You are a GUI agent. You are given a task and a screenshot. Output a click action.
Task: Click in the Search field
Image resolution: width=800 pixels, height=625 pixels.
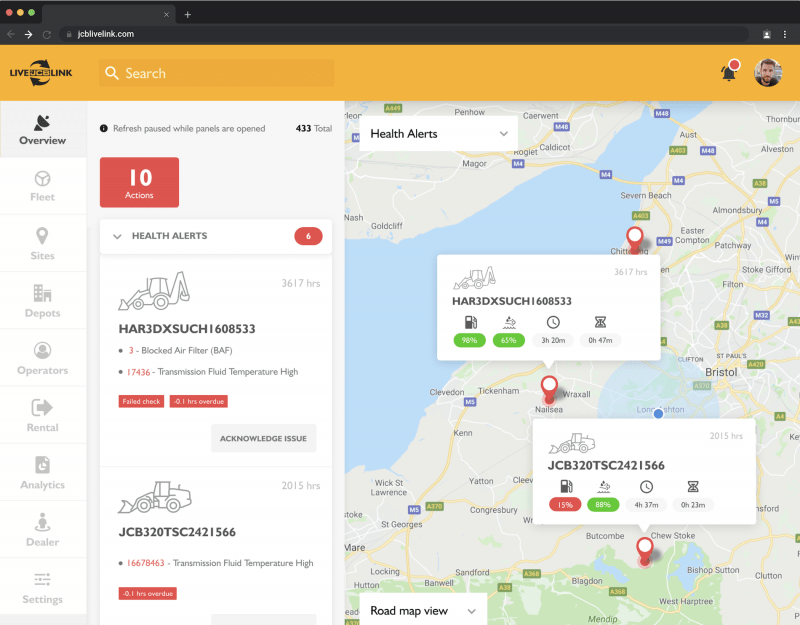pyautogui.click(x=215, y=73)
